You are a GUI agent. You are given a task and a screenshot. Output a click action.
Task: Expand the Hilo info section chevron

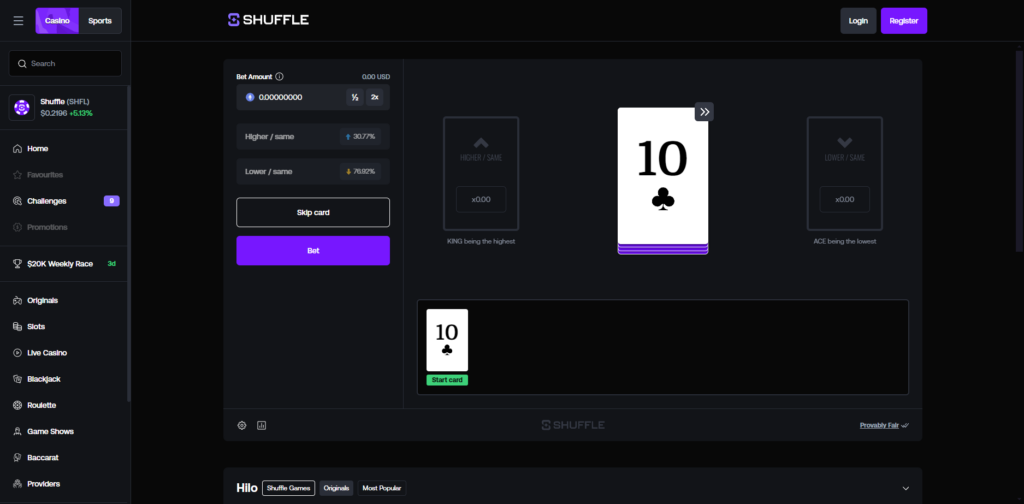906,488
